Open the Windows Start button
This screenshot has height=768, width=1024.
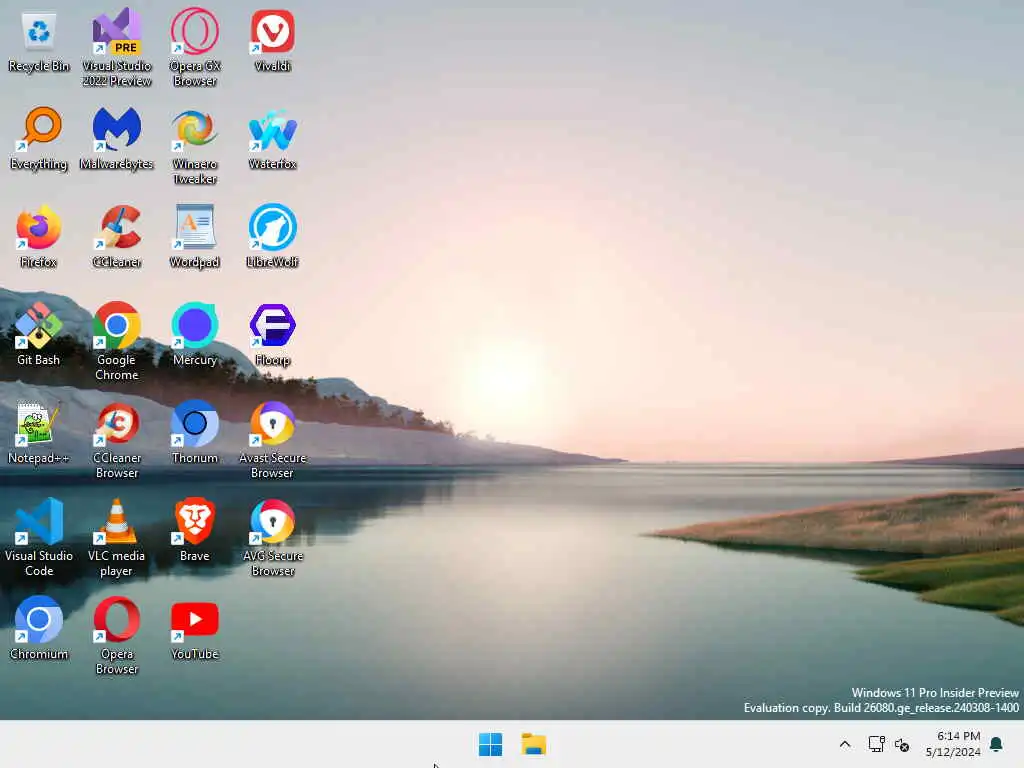coord(490,744)
